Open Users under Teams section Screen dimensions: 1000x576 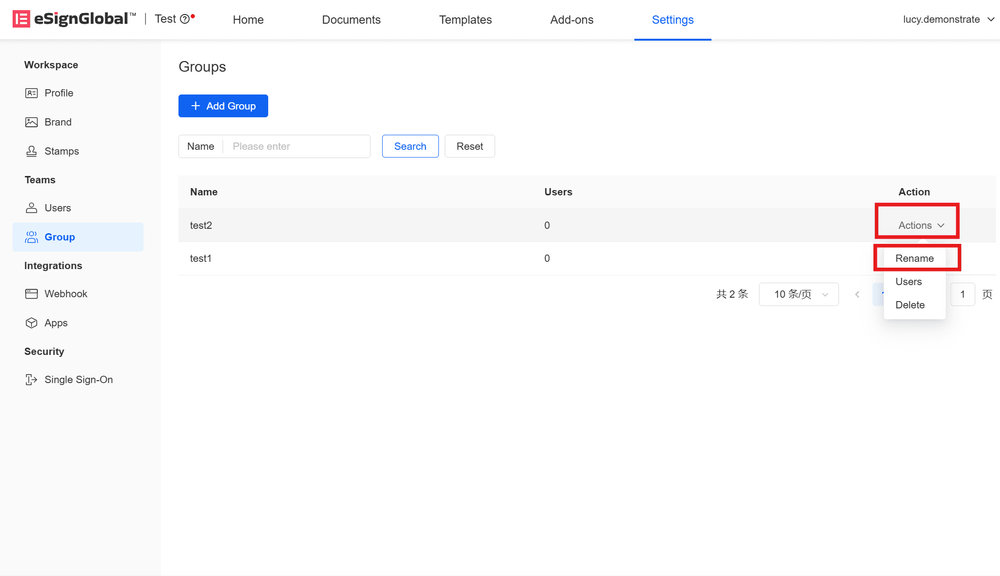pos(57,208)
